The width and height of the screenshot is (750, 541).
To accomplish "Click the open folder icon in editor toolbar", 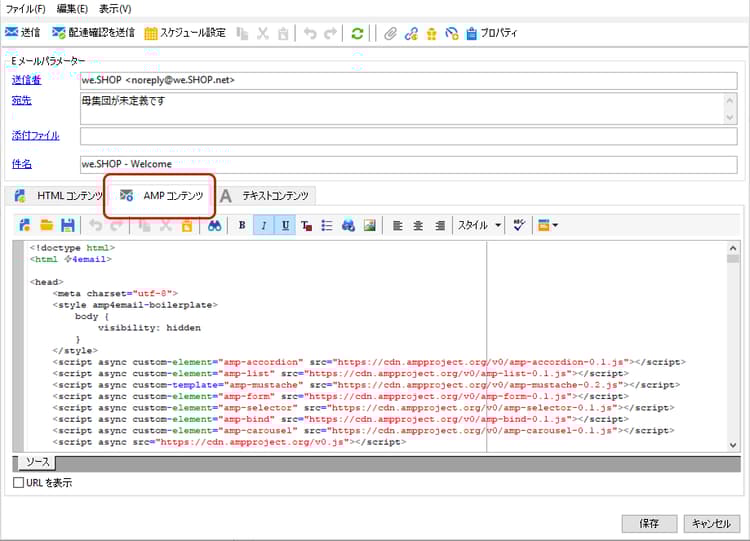I will tap(46, 225).
